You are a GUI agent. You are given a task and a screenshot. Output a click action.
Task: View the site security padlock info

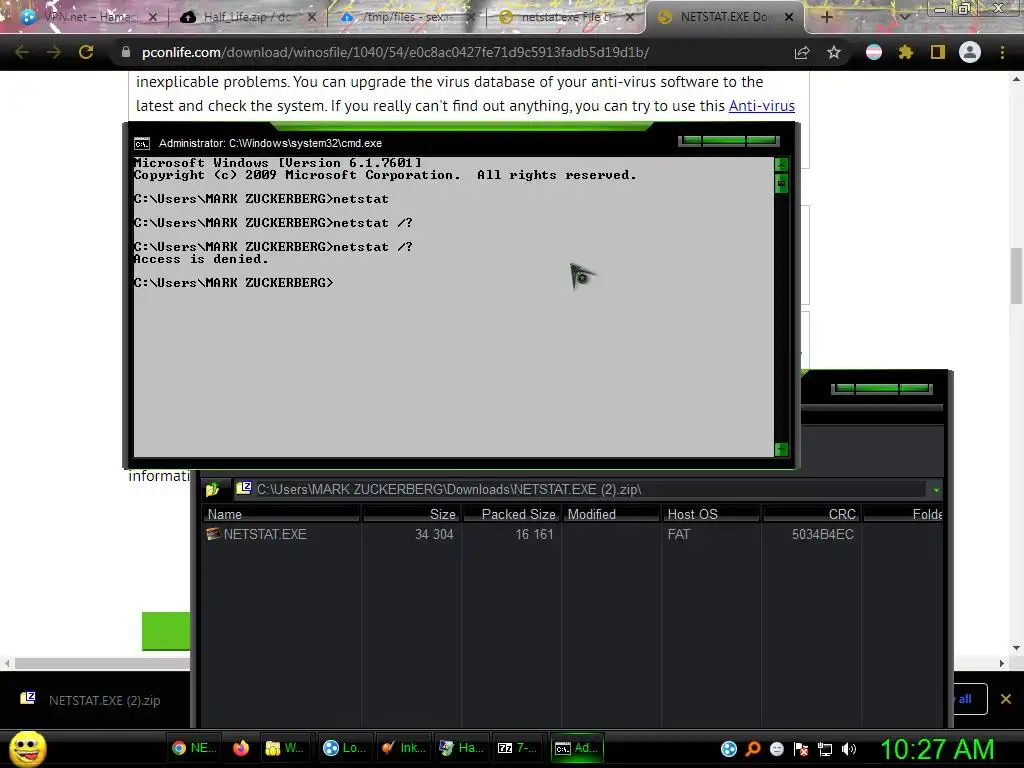(126, 52)
